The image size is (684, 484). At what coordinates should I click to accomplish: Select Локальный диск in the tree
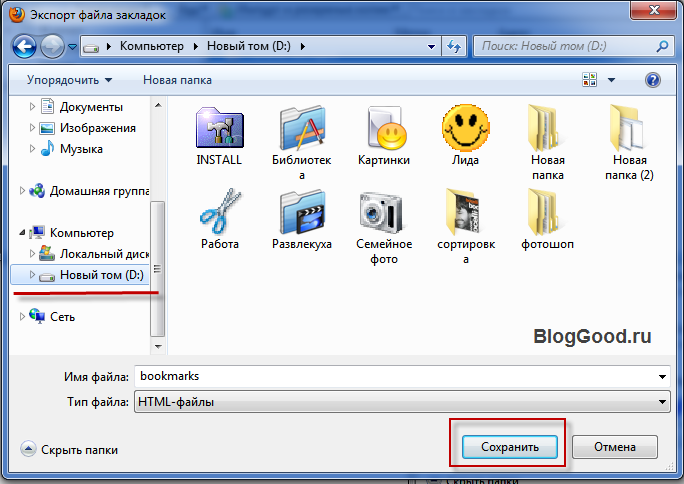[x=104, y=254]
